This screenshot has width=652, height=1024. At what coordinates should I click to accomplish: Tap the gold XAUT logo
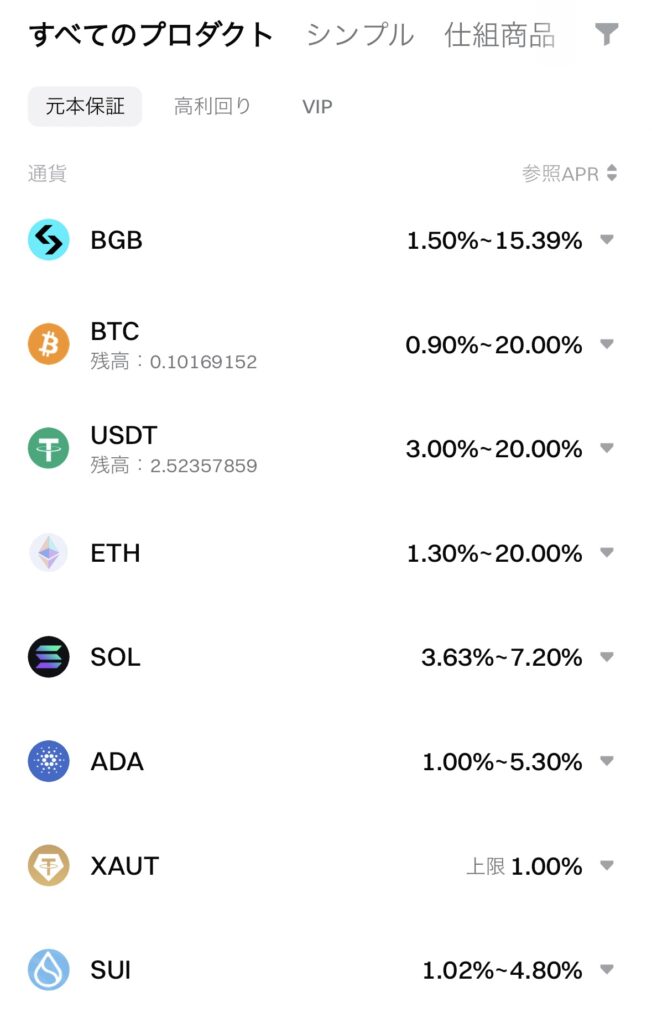click(x=48, y=865)
